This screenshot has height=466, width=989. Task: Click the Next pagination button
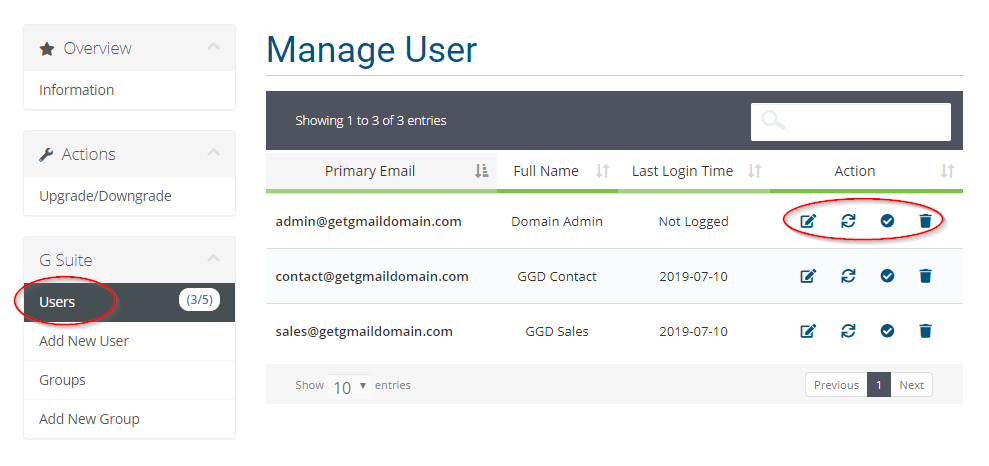911,385
